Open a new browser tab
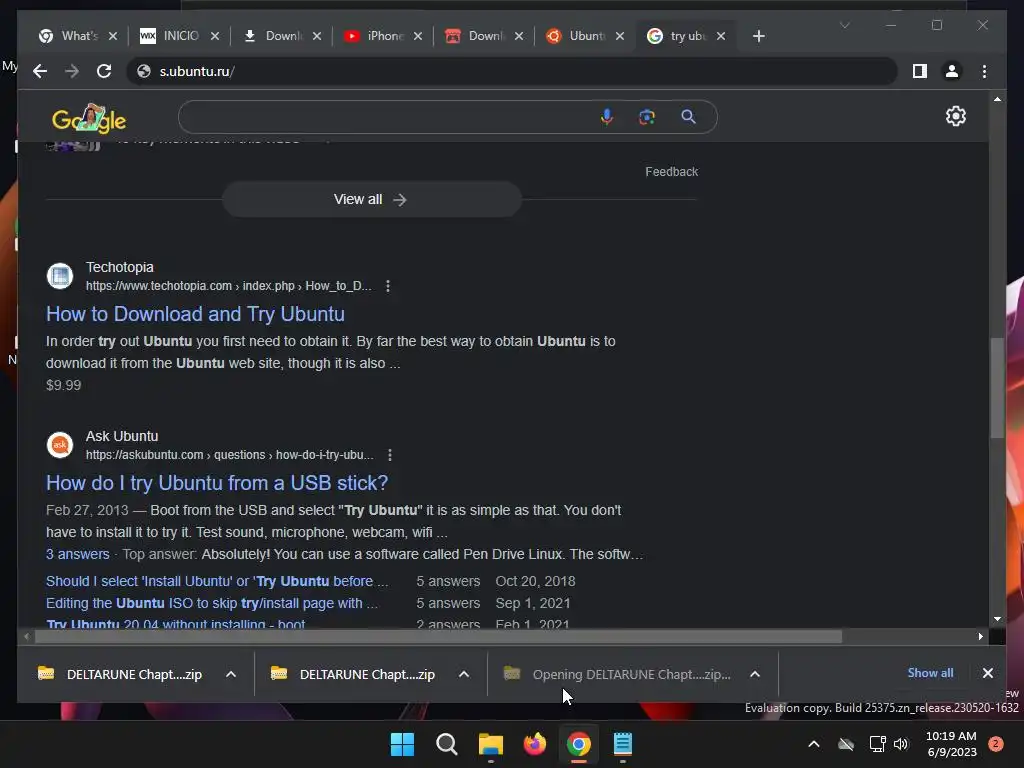The width and height of the screenshot is (1024, 768). (758, 36)
